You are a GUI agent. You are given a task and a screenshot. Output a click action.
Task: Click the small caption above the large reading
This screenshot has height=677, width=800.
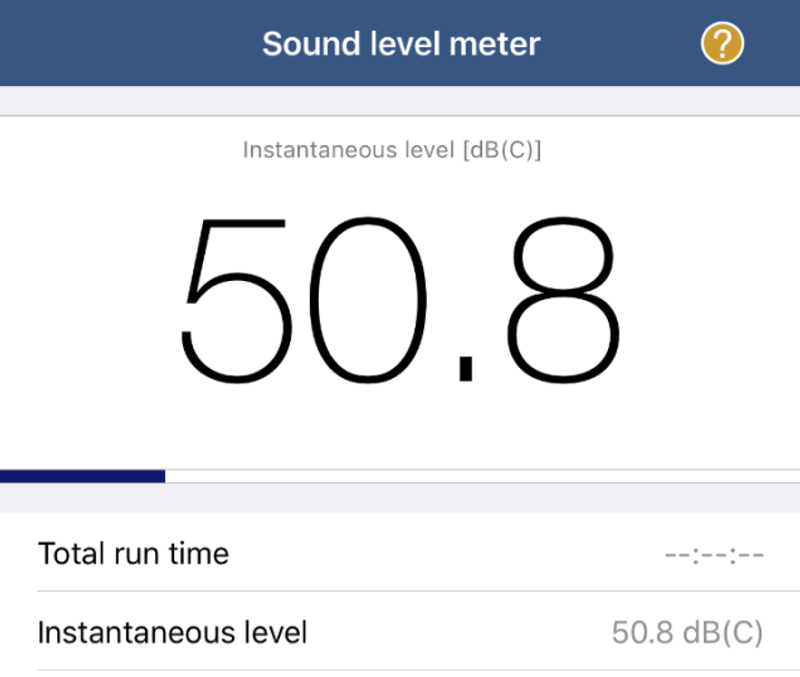tap(392, 151)
